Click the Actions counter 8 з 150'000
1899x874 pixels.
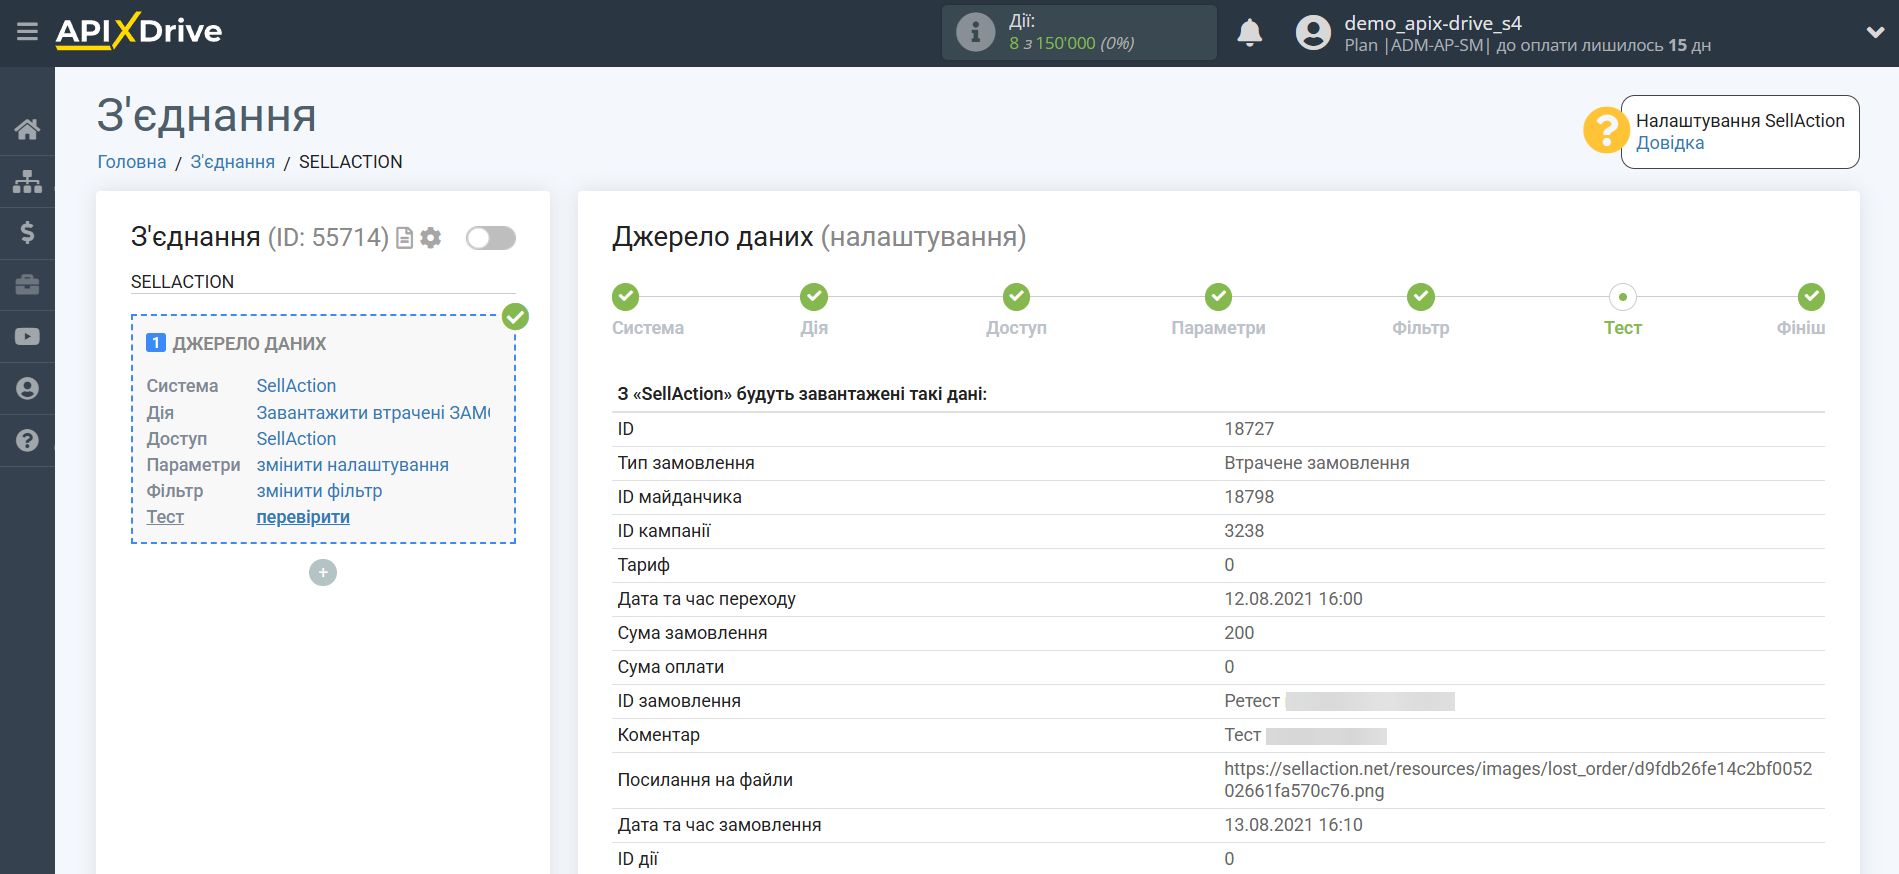coord(1071,44)
